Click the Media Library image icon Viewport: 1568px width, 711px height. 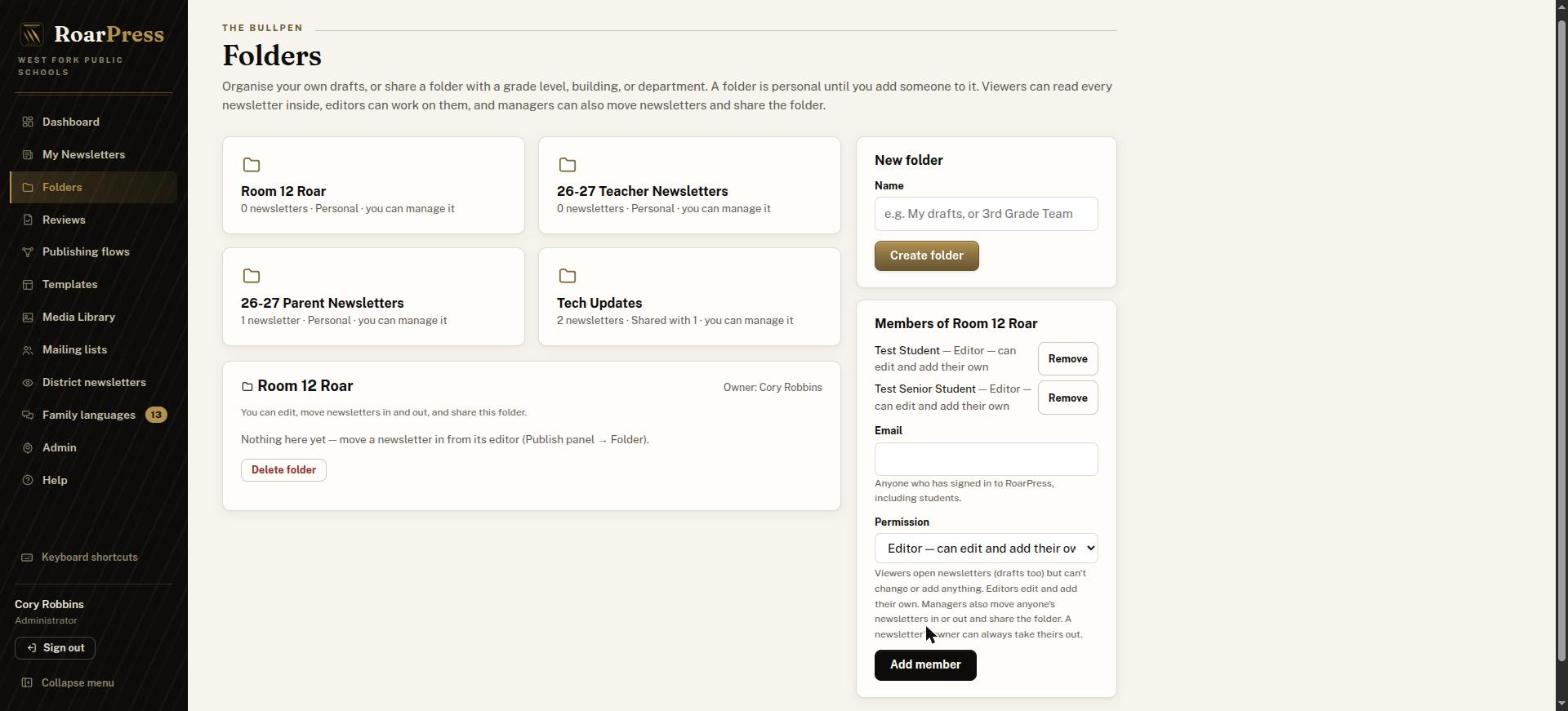tap(28, 317)
